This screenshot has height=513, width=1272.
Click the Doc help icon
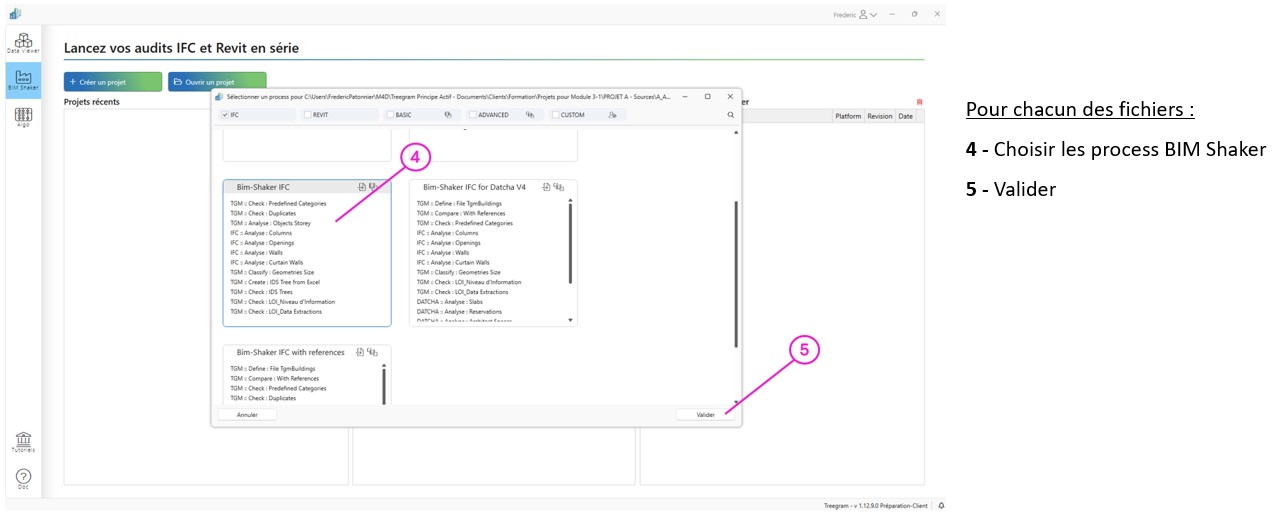coord(23,479)
